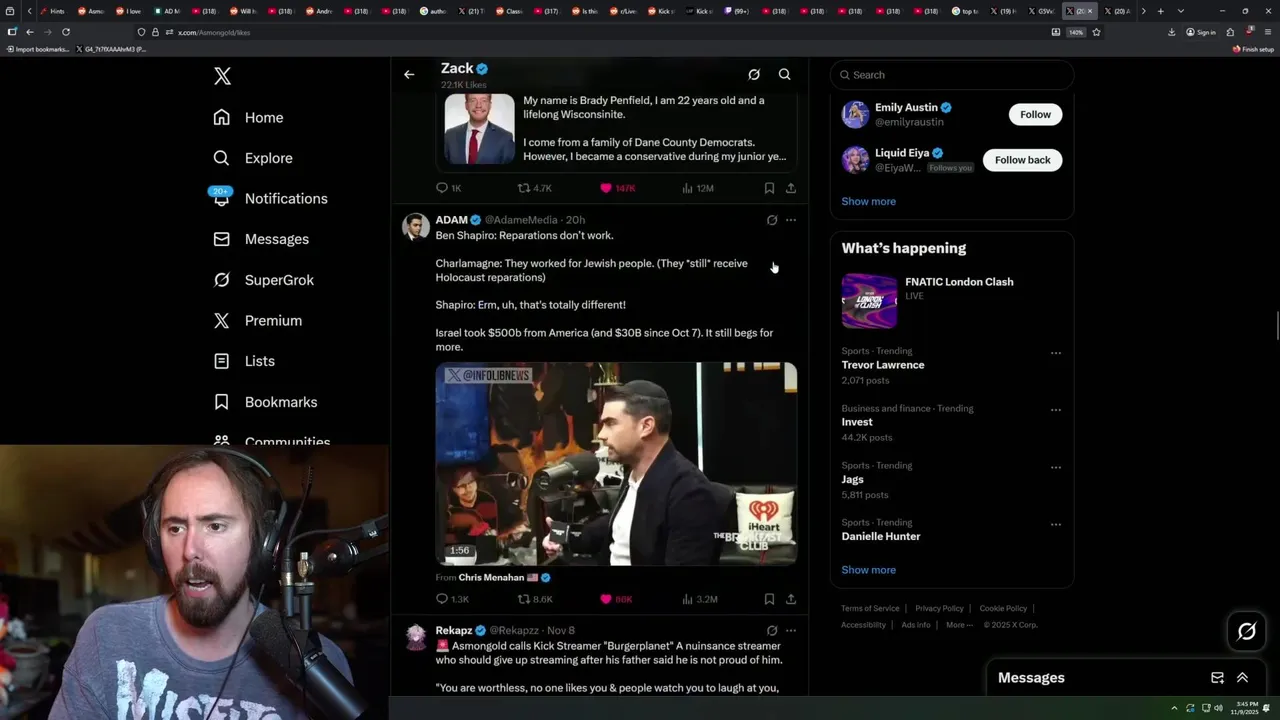Open Lists from the sidebar

click(244, 361)
